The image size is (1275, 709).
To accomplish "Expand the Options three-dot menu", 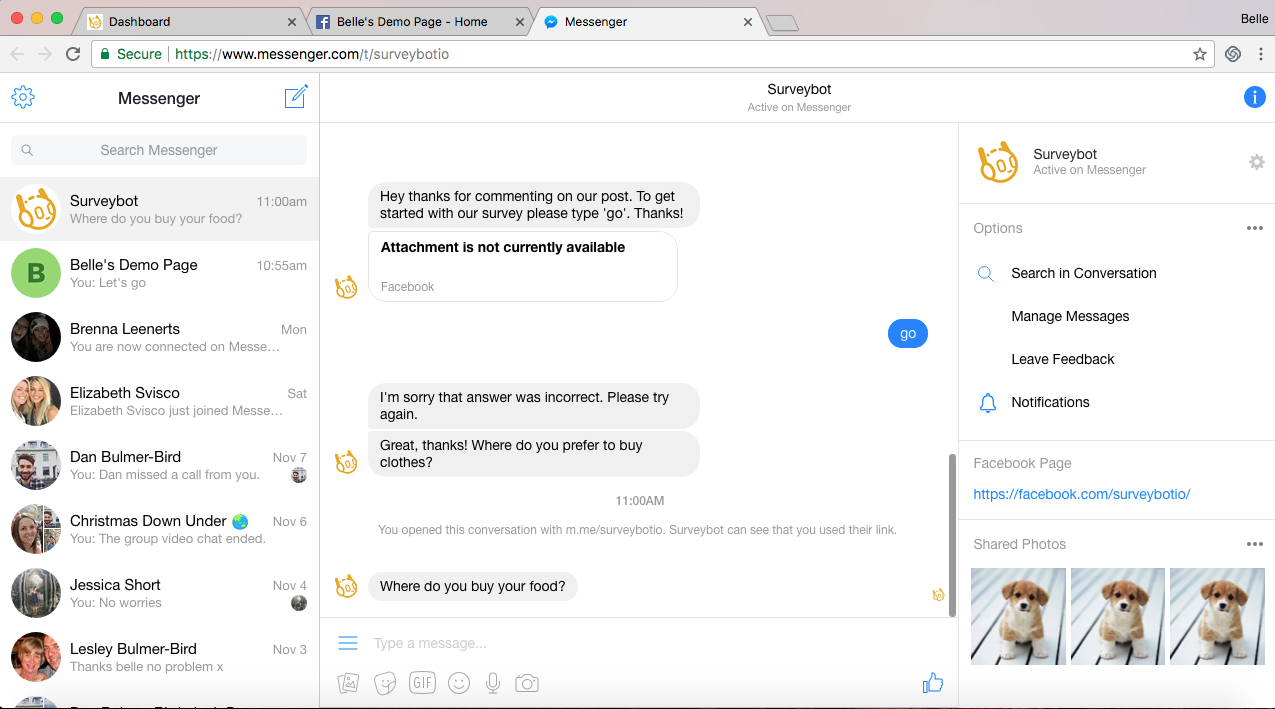I will tap(1254, 228).
